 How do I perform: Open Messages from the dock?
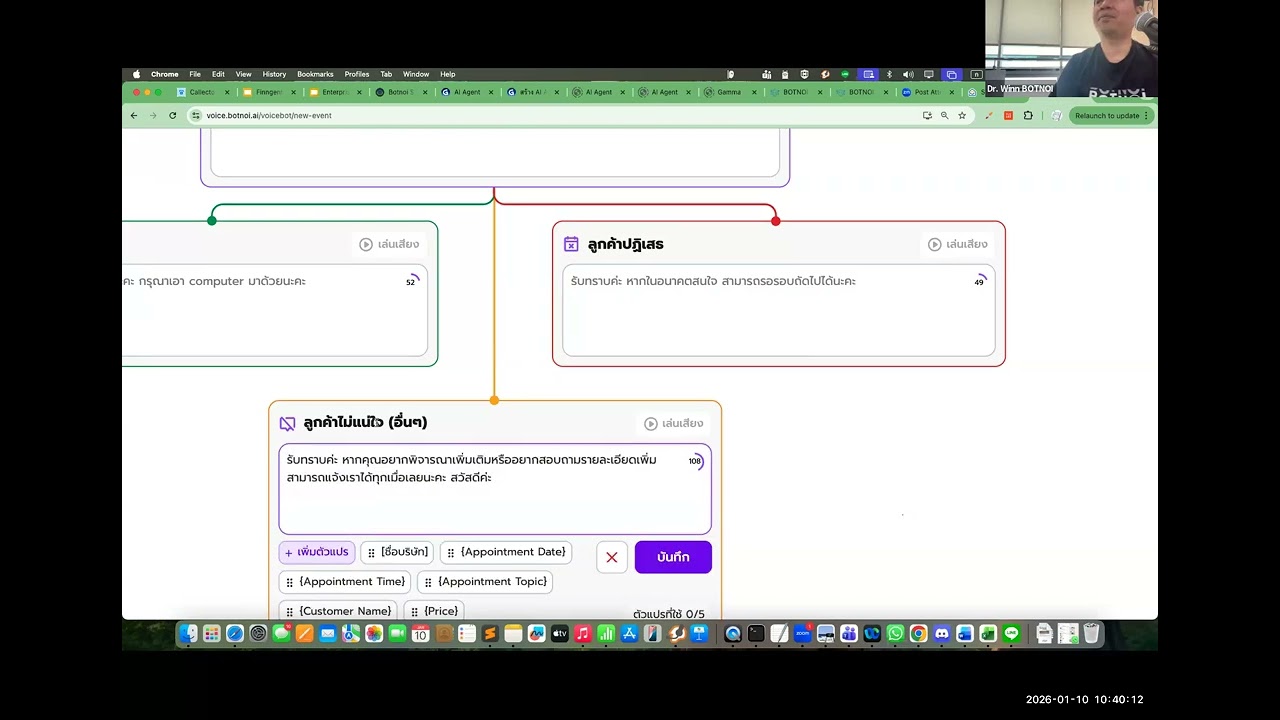[282, 633]
